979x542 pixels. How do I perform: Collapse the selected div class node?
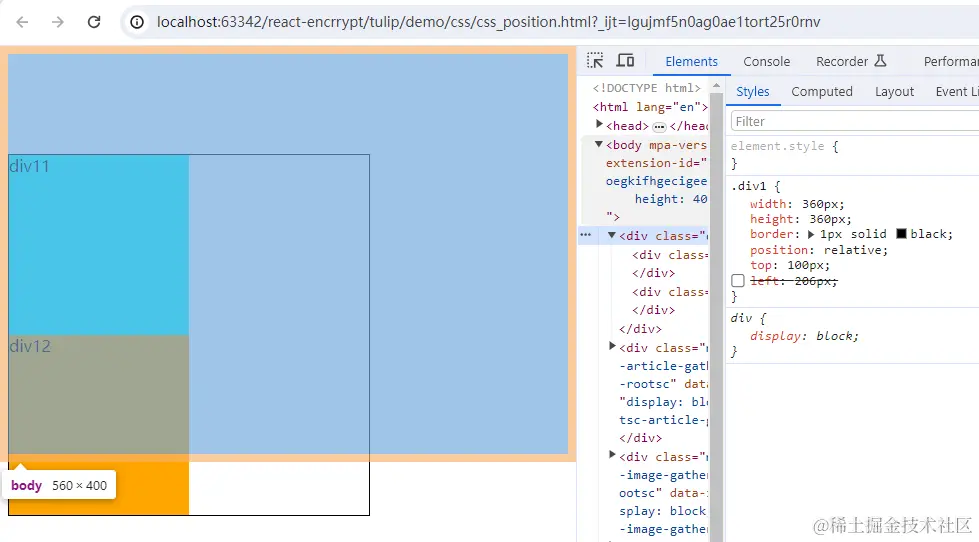[612, 235]
